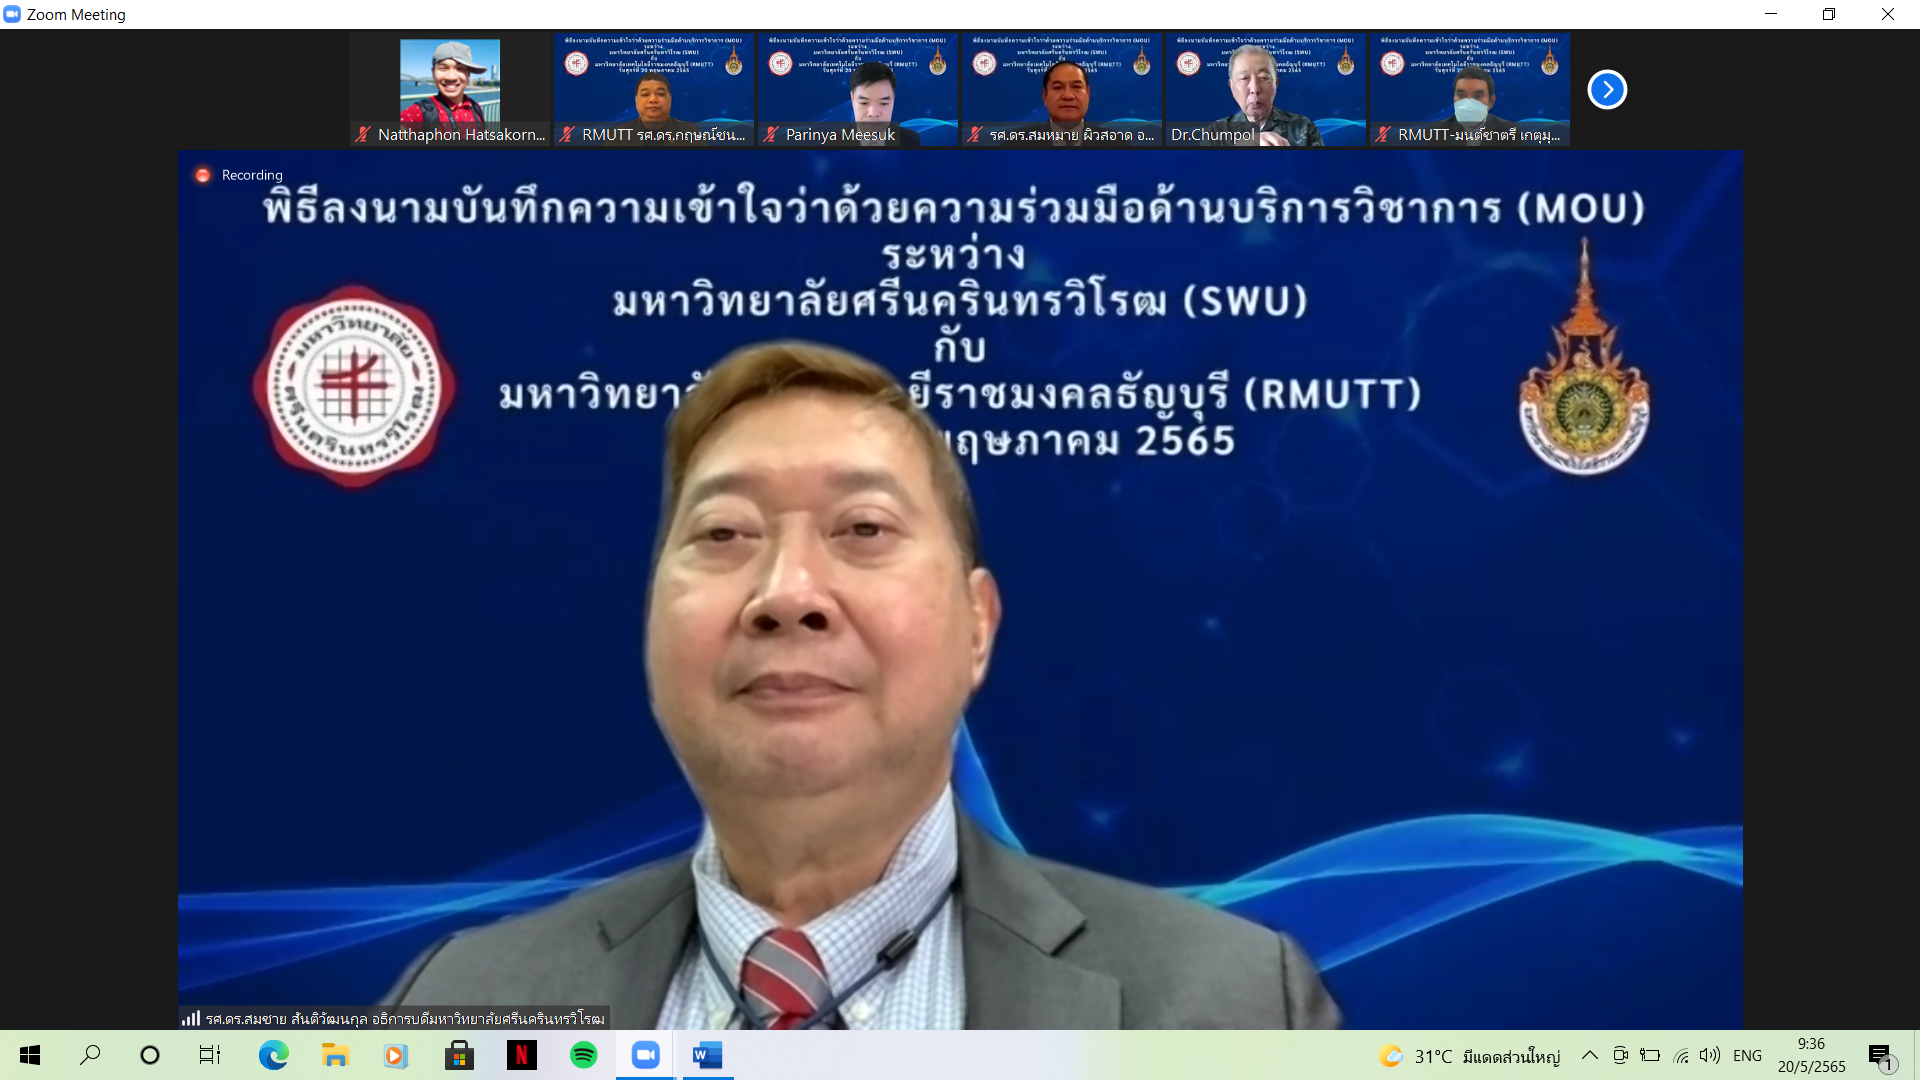
Task: Open Cortana circle on taskbar
Action: coord(150,1055)
